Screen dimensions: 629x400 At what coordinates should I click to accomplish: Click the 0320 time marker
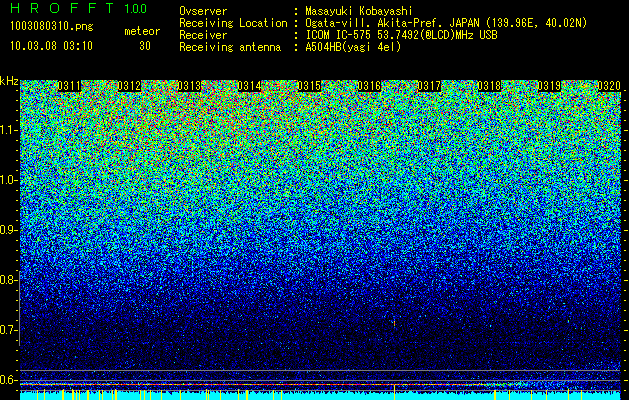click(609, 86)
